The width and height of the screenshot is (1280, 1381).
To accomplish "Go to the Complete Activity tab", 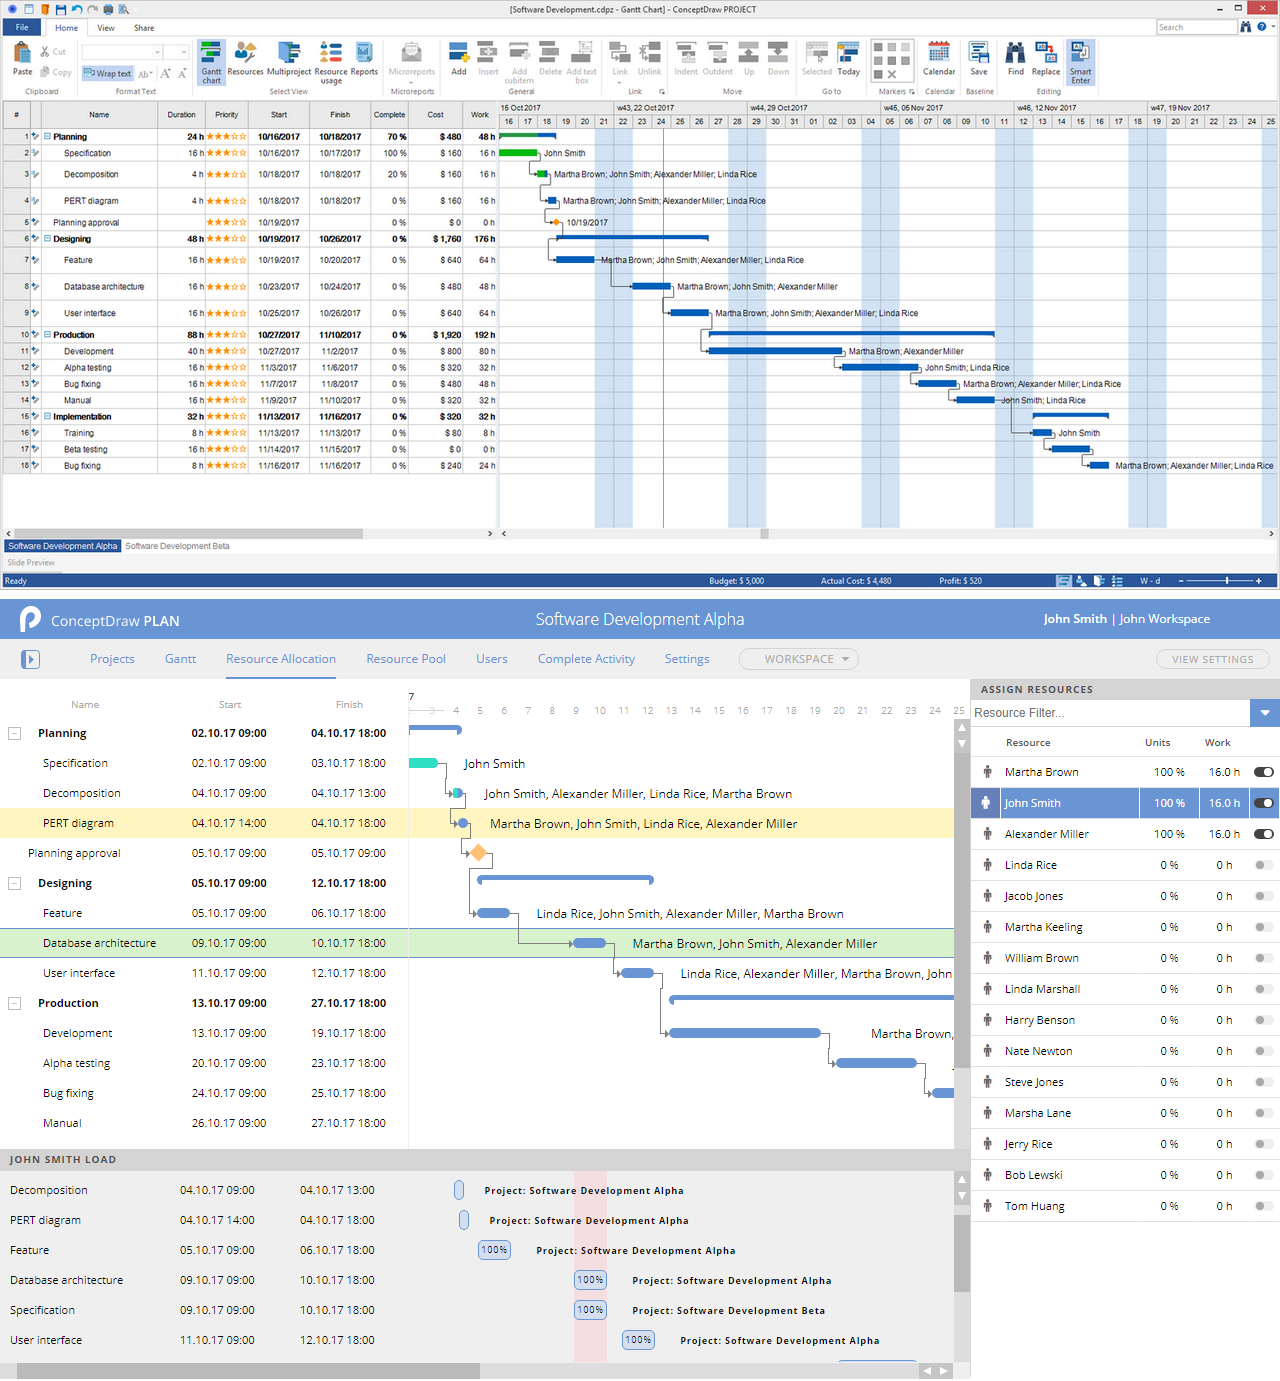I will click(x=586, y=659).
